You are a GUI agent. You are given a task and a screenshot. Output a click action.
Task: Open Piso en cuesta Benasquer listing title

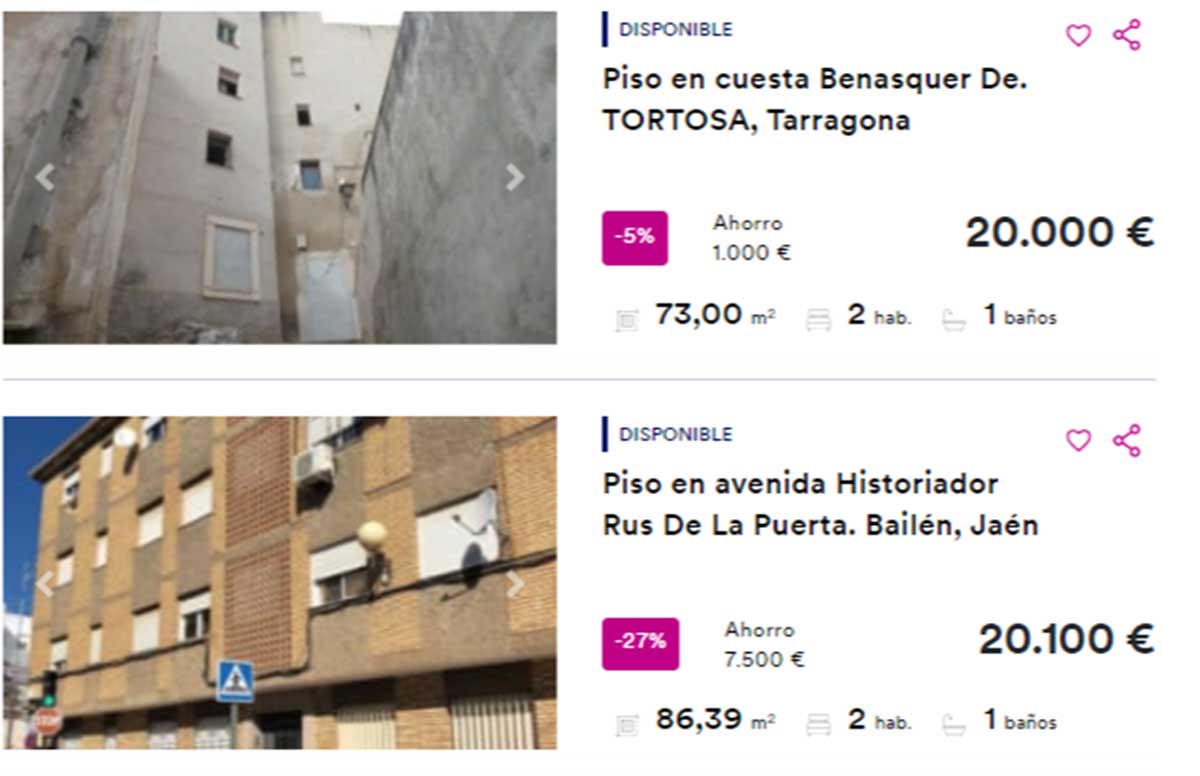[815, 100]
